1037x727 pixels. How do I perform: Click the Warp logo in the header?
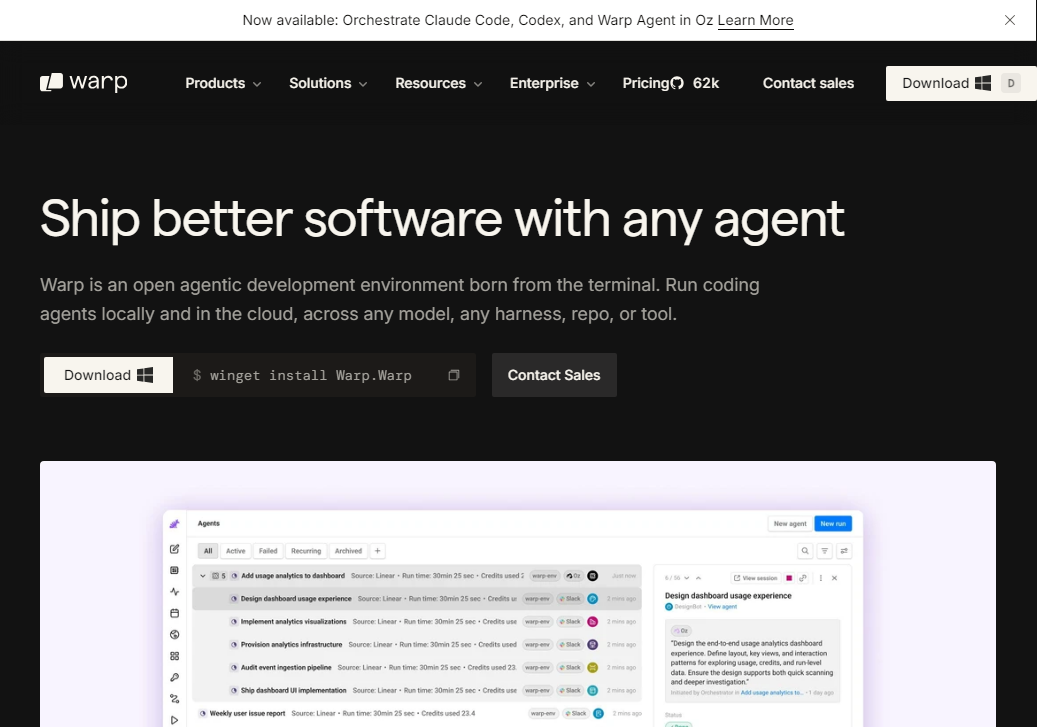coord(83,82)
